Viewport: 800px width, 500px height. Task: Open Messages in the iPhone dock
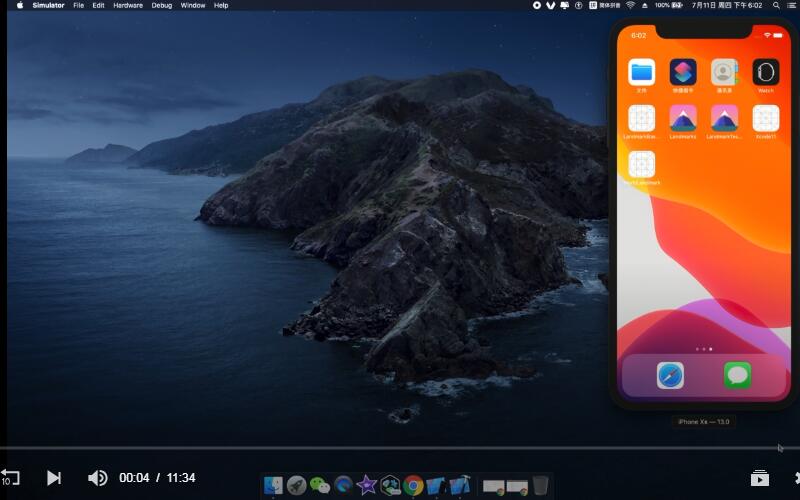[x=738, y=375]
